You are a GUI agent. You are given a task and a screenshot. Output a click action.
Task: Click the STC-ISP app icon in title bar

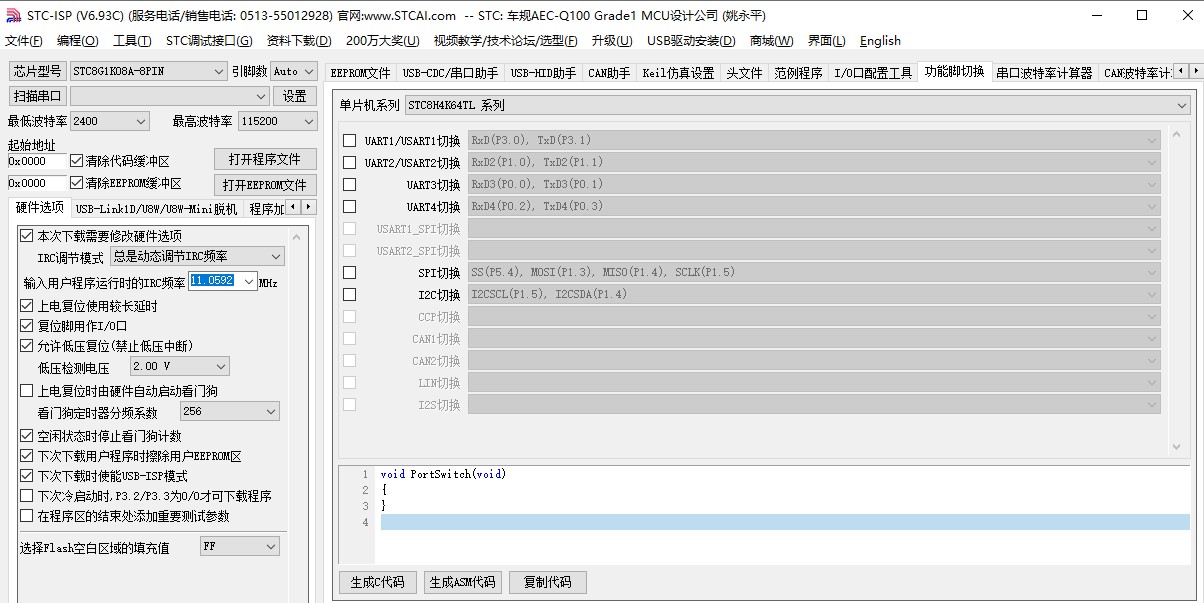tap(13, 15)
